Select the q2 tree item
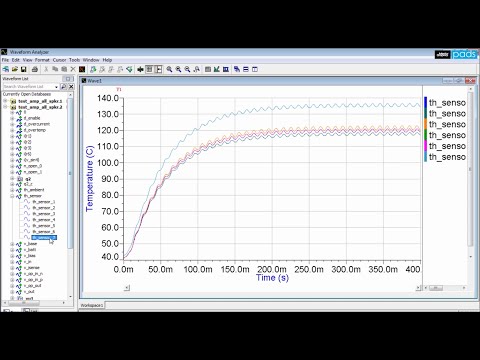 pos(28,179)
